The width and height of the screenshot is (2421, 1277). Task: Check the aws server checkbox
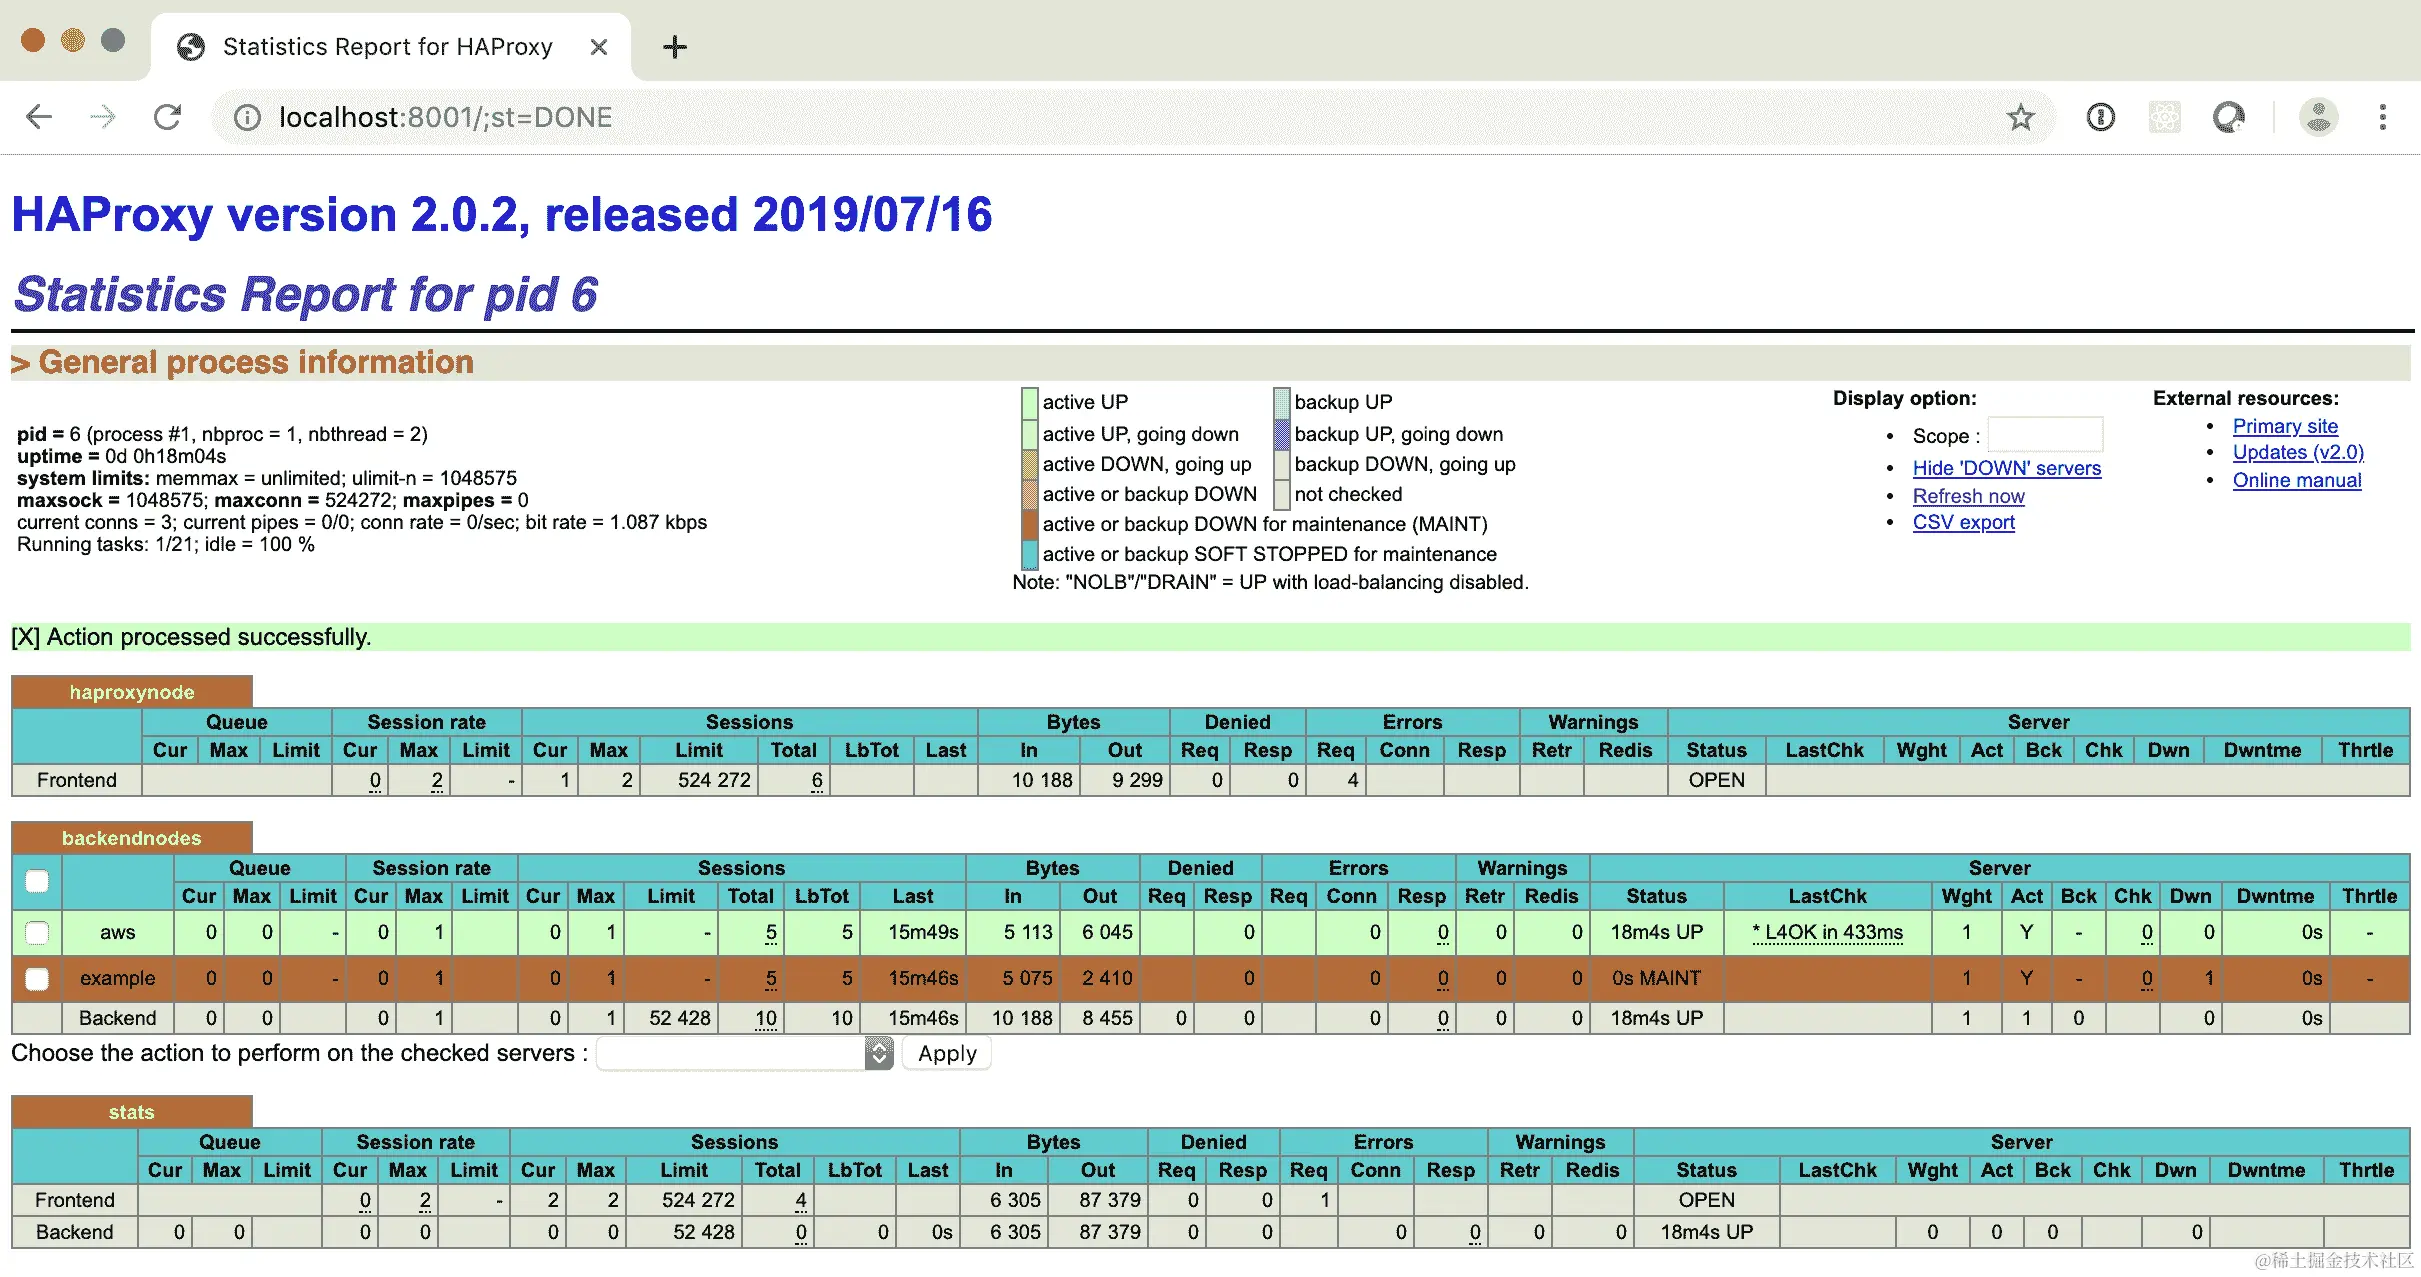(37, 933)
